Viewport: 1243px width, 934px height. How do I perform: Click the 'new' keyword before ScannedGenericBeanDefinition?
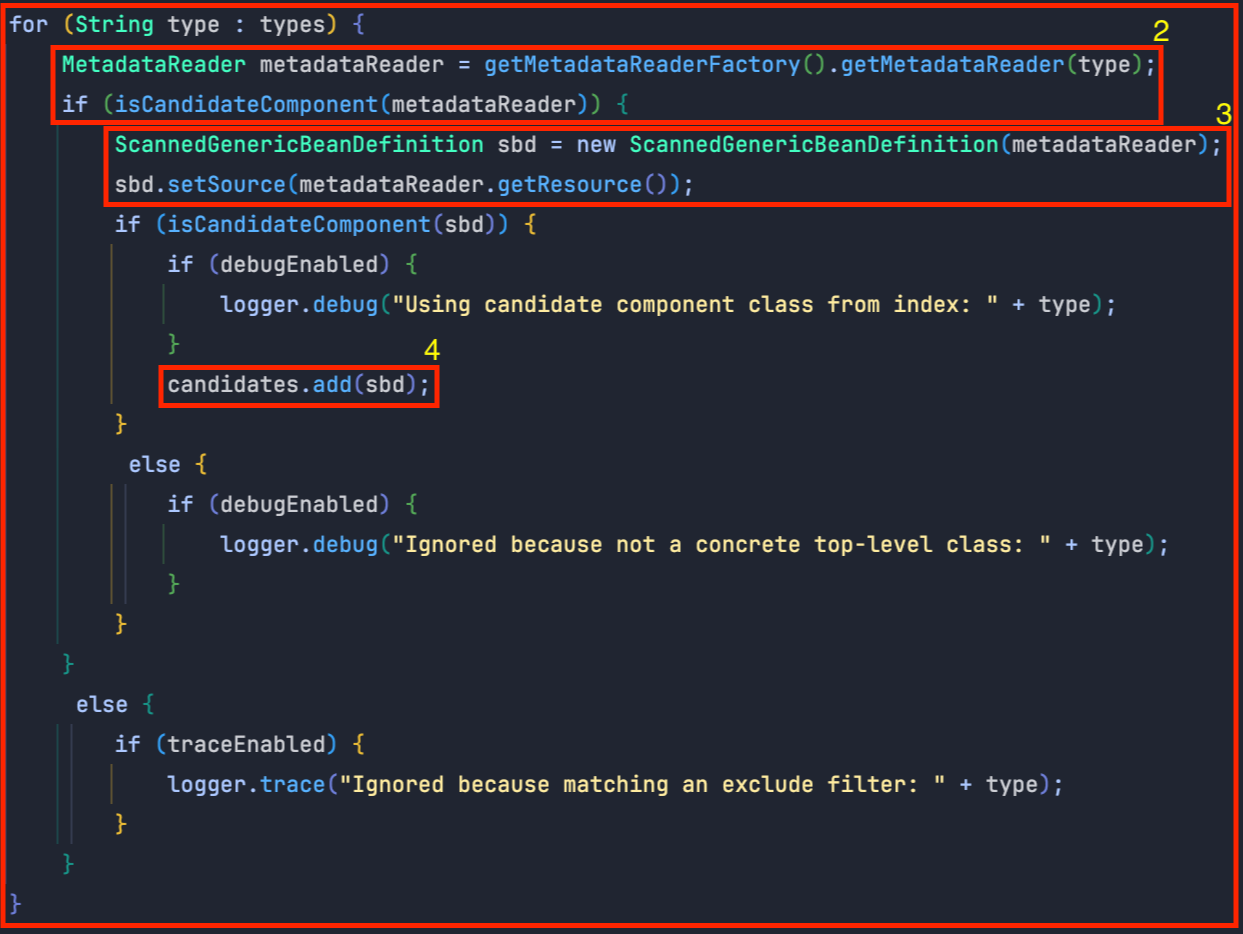[x=596, y=145]
